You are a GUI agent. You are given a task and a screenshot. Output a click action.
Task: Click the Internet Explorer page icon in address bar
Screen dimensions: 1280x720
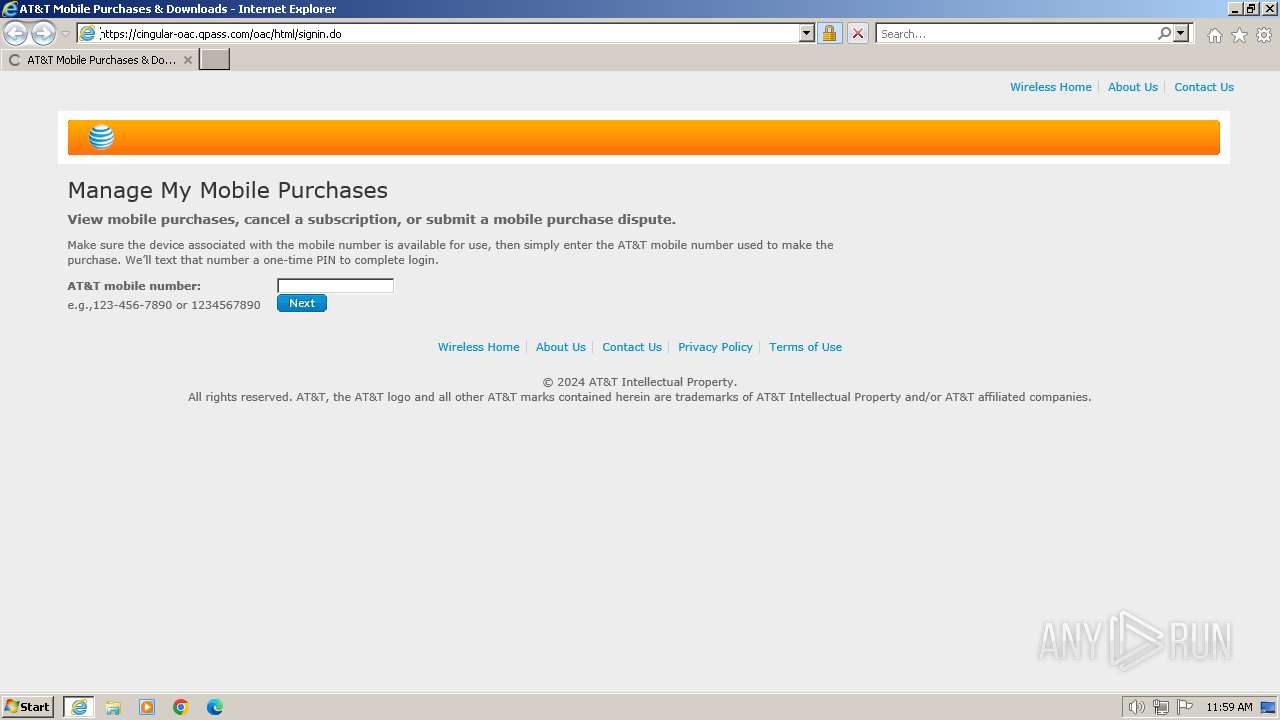coord(88,33)
